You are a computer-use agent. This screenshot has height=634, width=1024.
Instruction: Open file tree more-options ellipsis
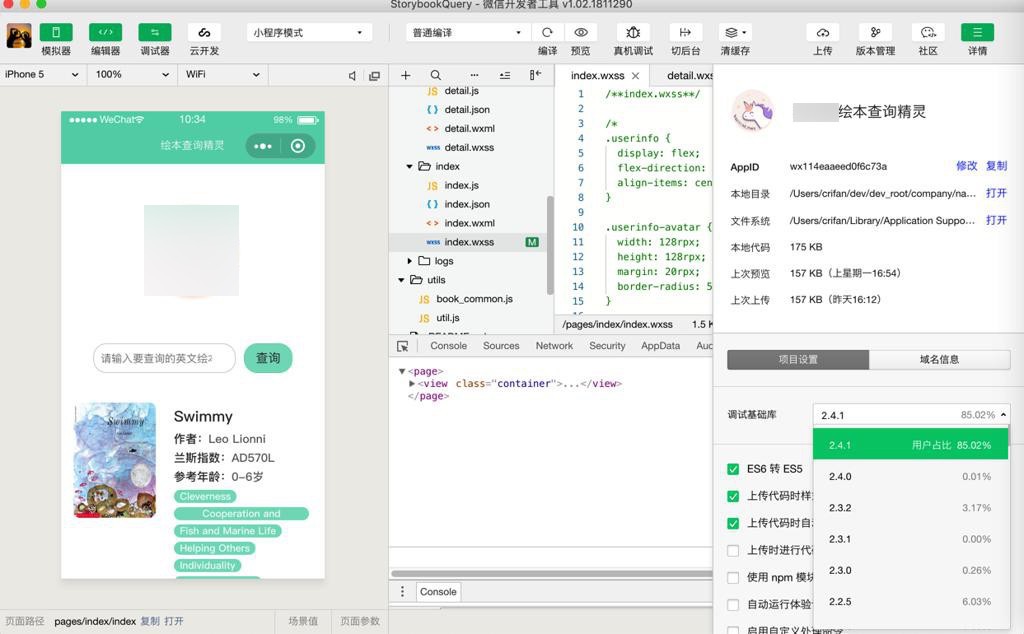(x=474, y=75)
